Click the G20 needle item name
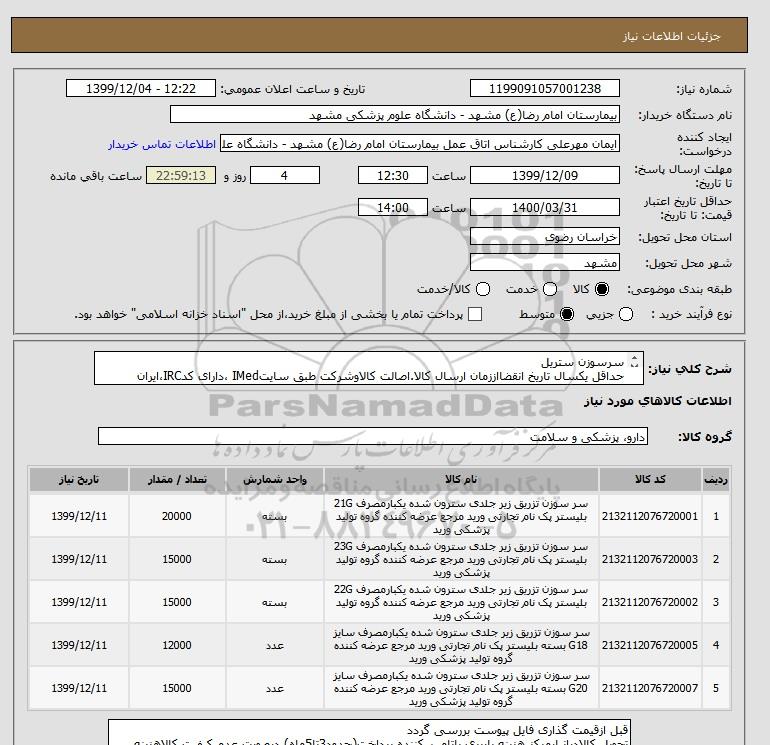The image size is (770, 745). (x=461, y=688)
